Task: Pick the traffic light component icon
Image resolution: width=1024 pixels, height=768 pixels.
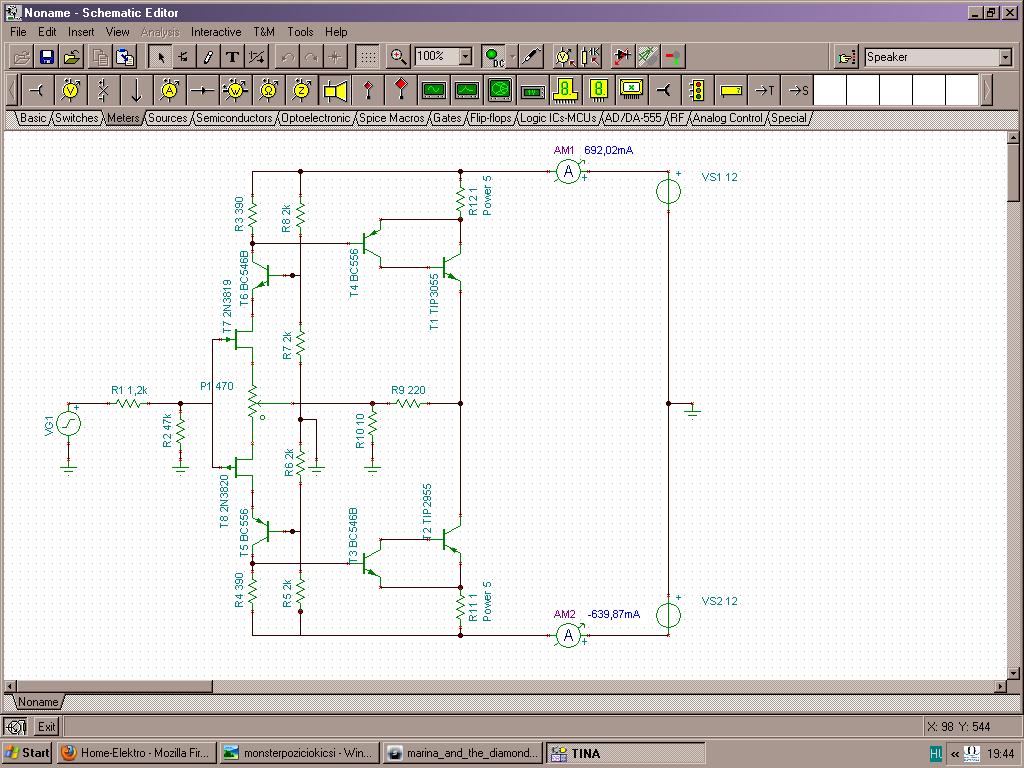Action: click(697, 91)
